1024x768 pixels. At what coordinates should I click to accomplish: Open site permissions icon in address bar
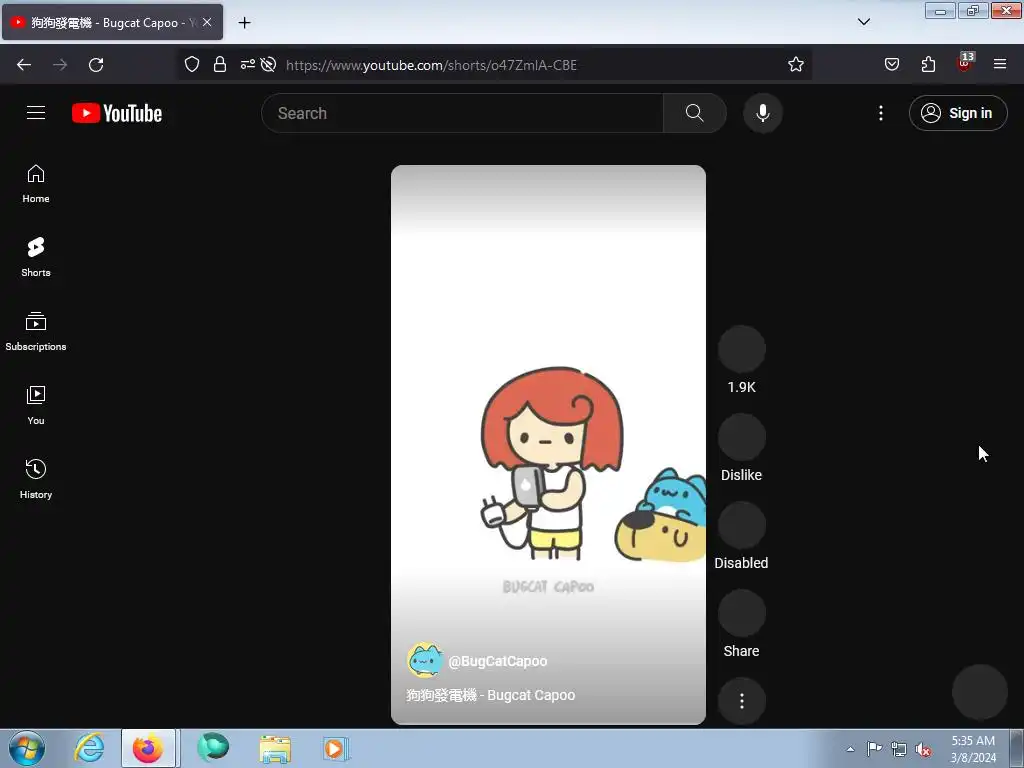(x=248, y=64)
